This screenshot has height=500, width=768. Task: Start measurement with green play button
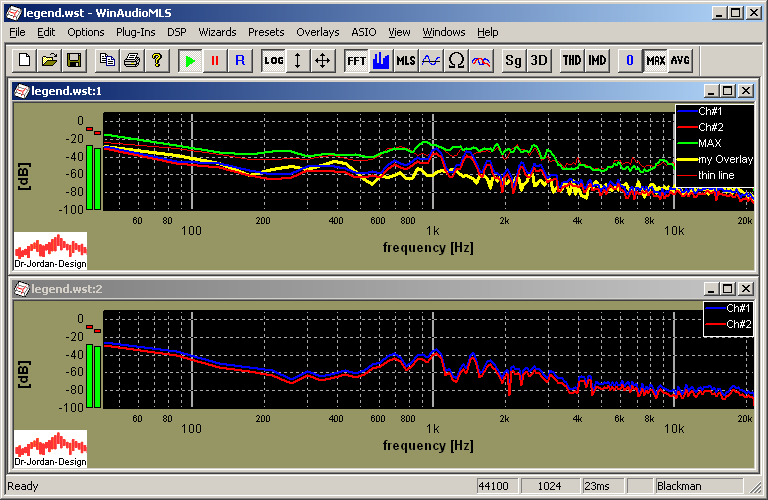pyautogui.click(x=190, y=60)
